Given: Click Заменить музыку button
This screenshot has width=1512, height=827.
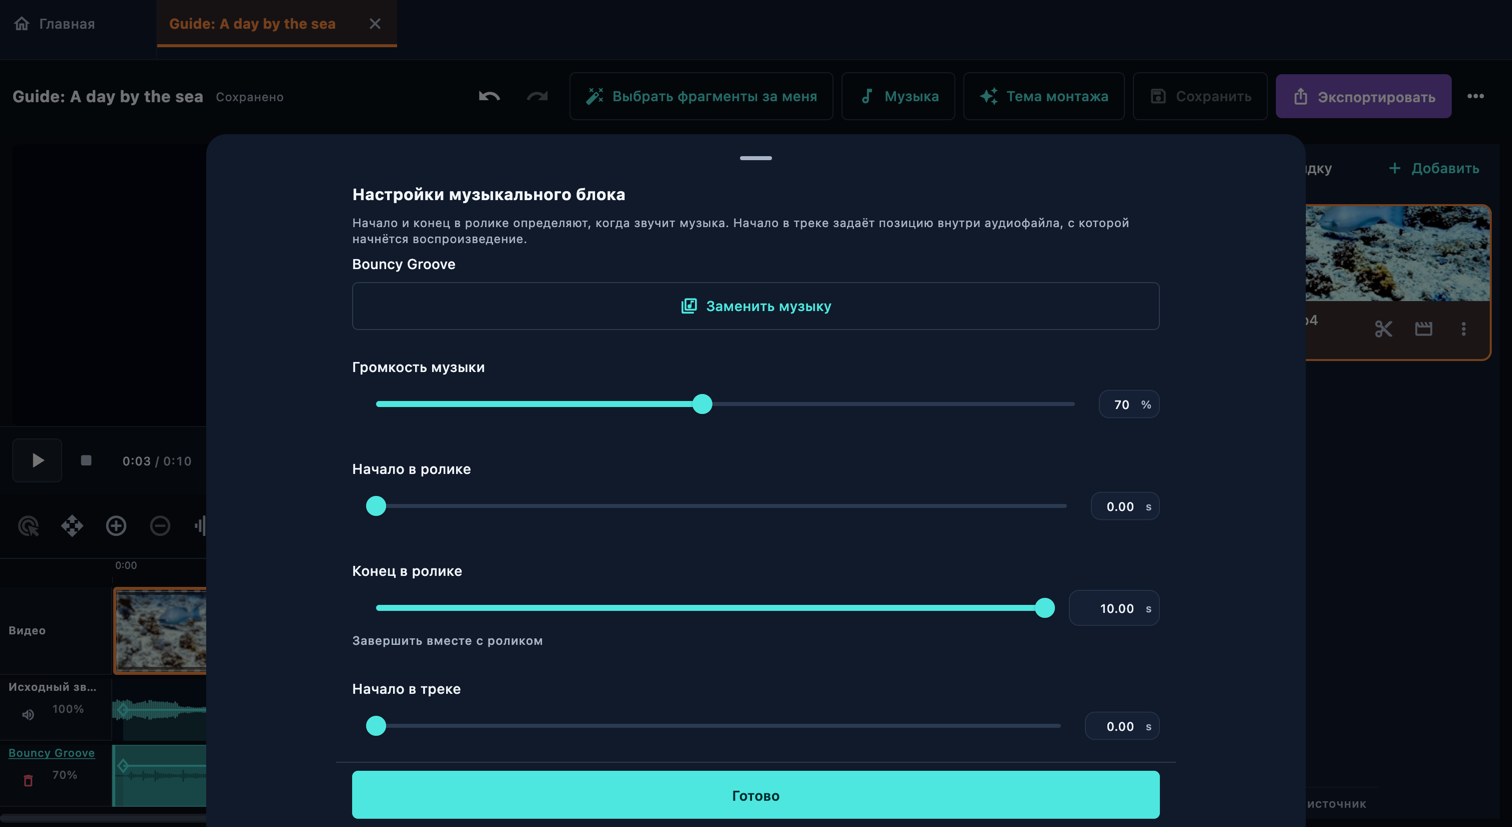Looking at the screenshot, I should point(756,306).
